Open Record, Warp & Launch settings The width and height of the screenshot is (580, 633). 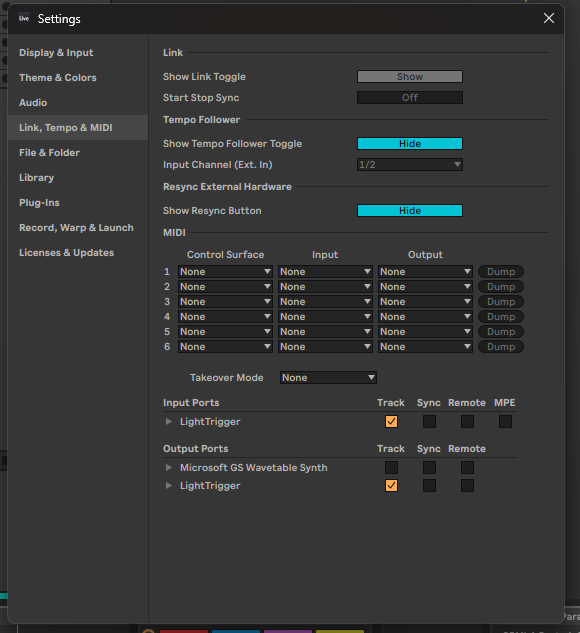coord(76,228)
